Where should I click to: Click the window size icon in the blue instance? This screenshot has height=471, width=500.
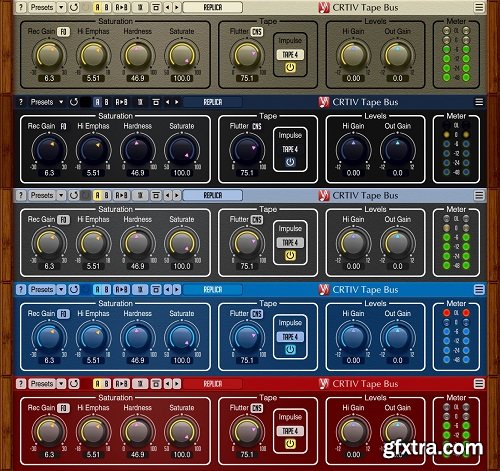pos(156,289)
